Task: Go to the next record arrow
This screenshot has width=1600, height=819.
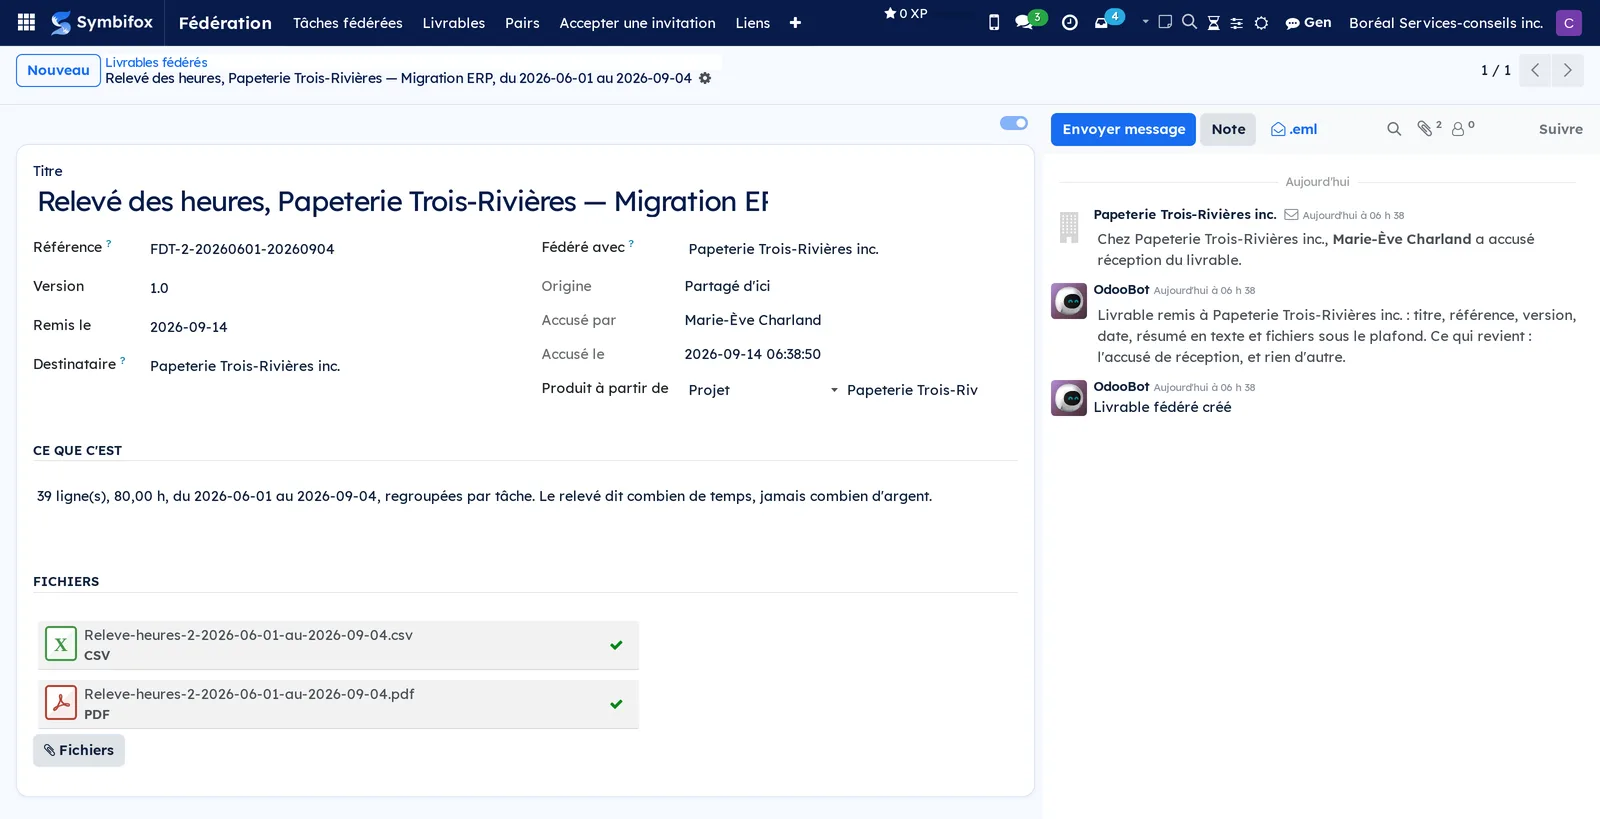Action: (1567, 70)
